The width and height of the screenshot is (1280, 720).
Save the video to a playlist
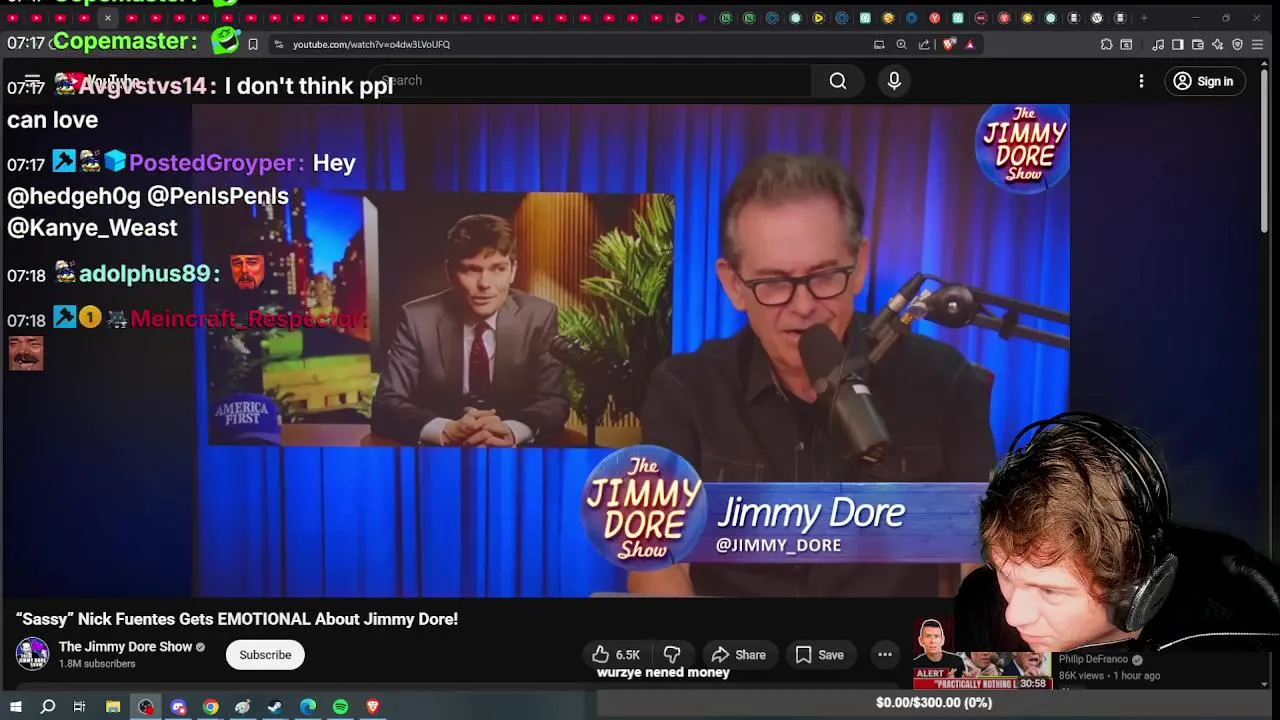point(820,655)
